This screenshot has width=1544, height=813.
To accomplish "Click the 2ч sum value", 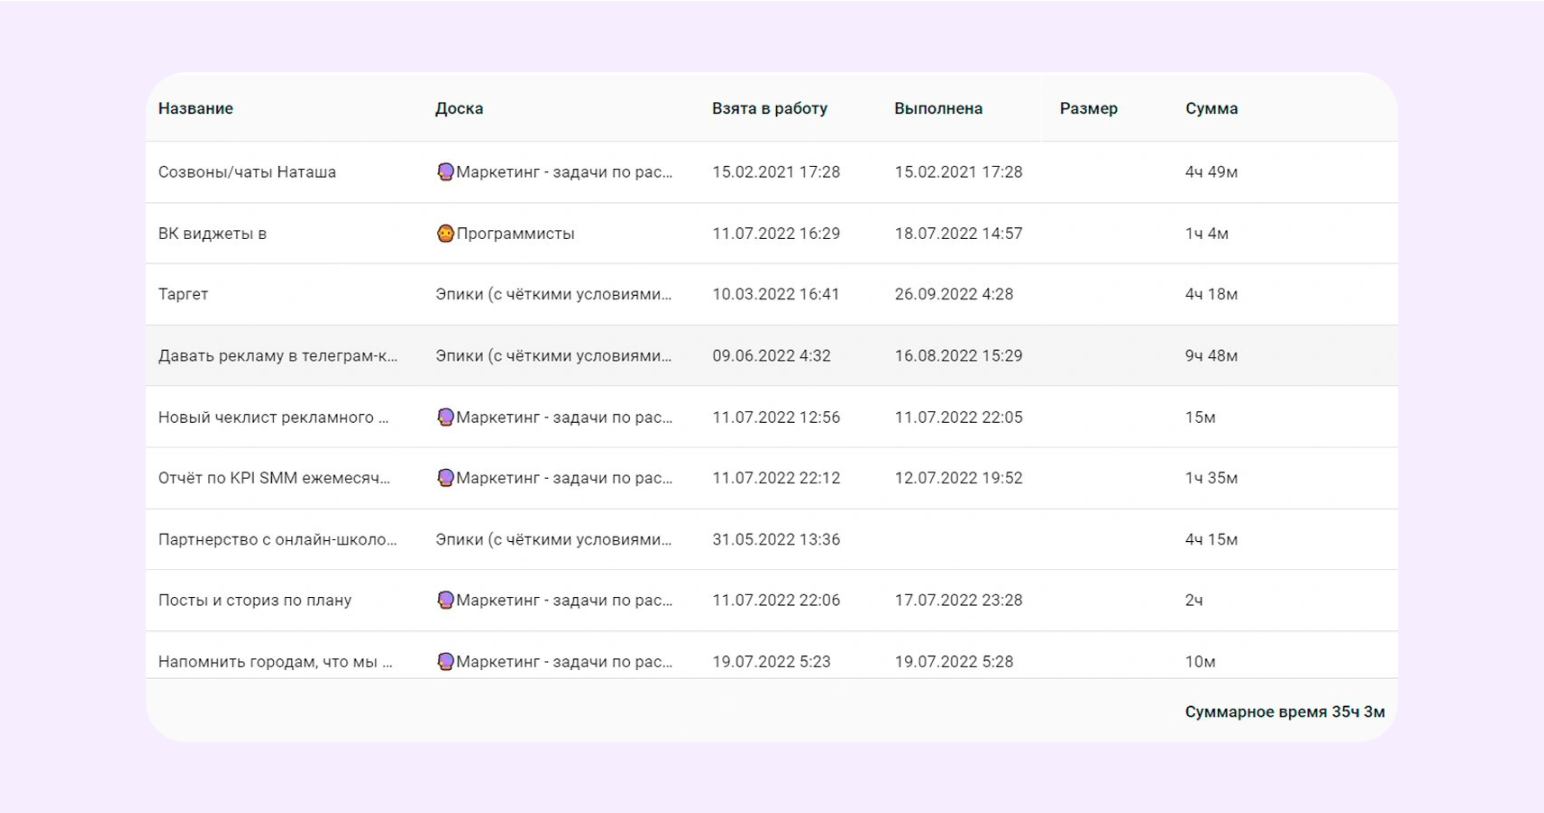I will [1194, 600].
